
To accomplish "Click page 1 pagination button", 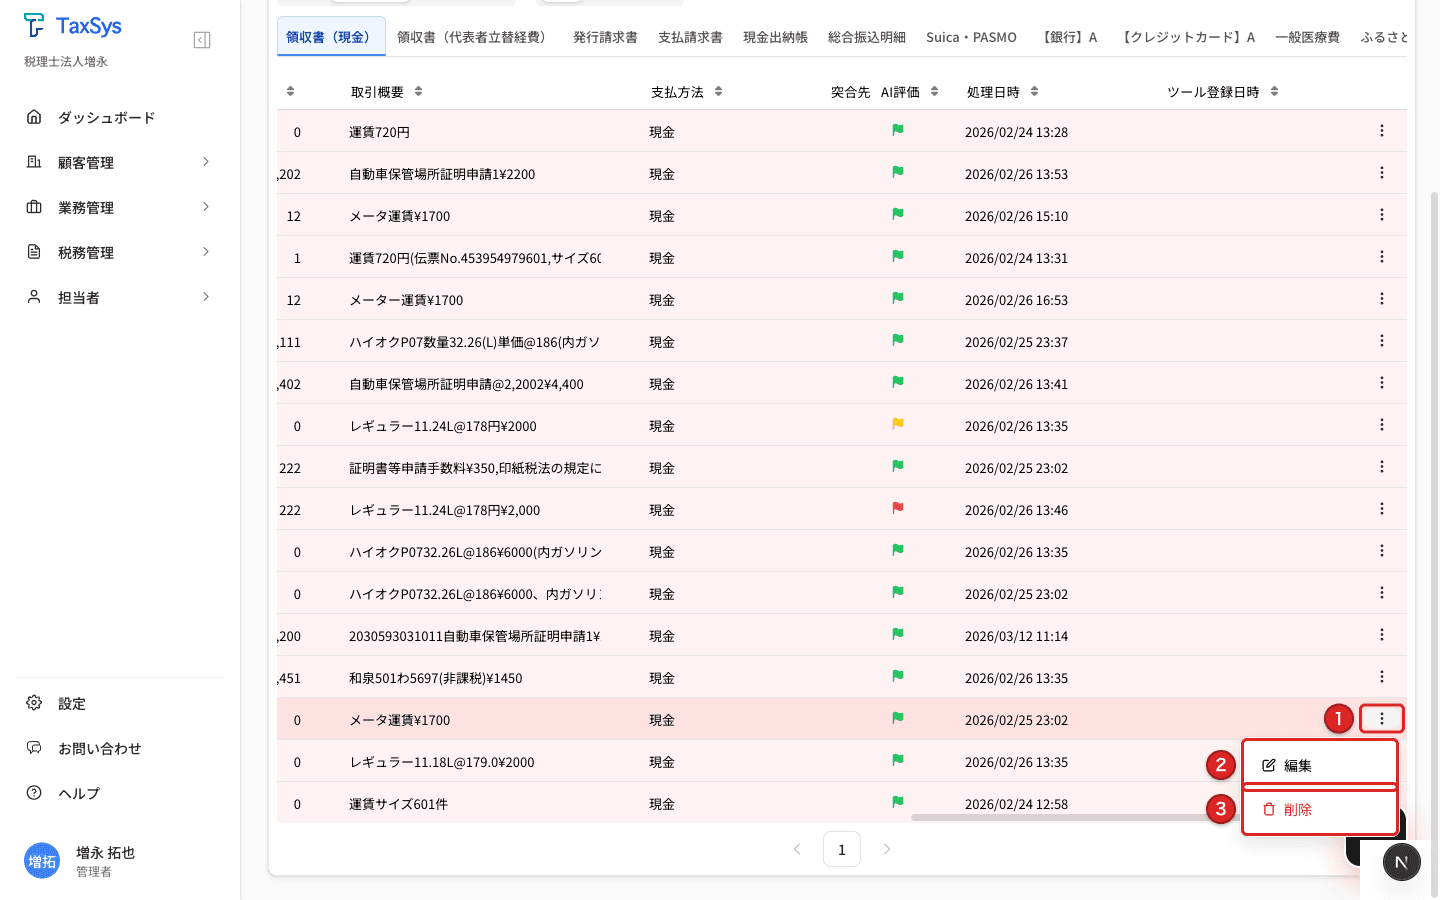I will (841, 849).
